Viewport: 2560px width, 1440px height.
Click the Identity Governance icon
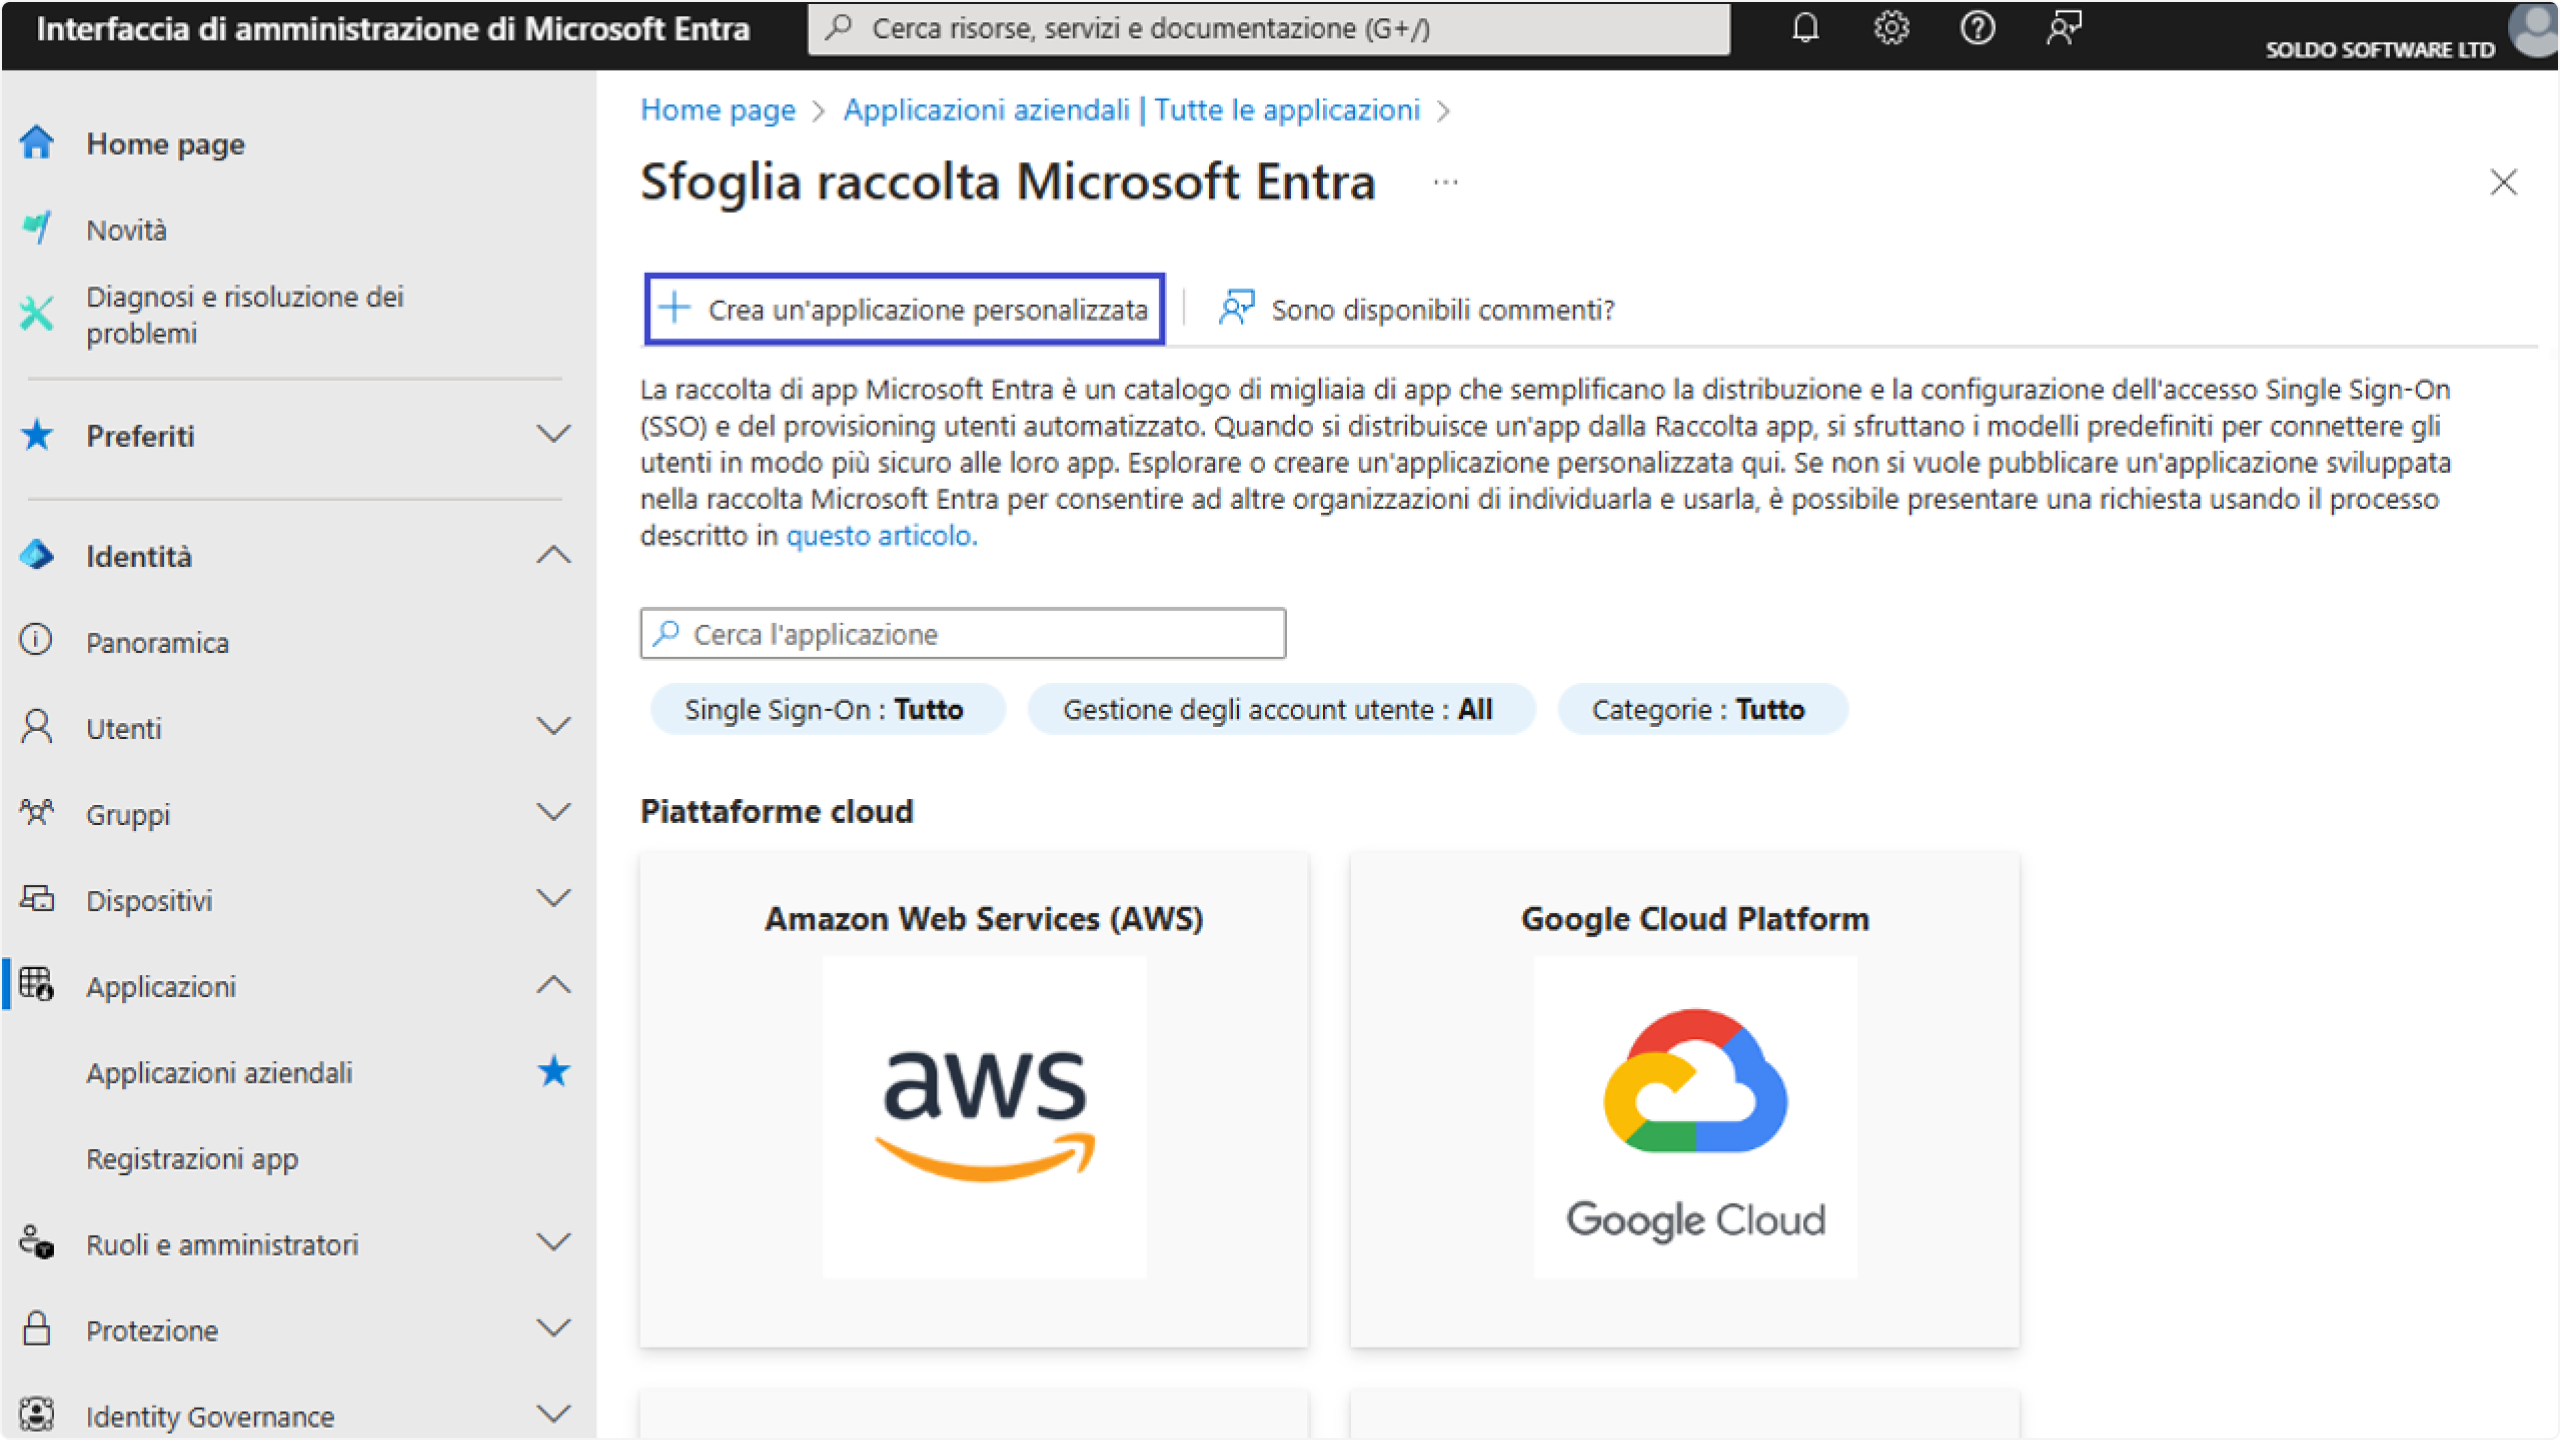click(x=37, y=1415)
